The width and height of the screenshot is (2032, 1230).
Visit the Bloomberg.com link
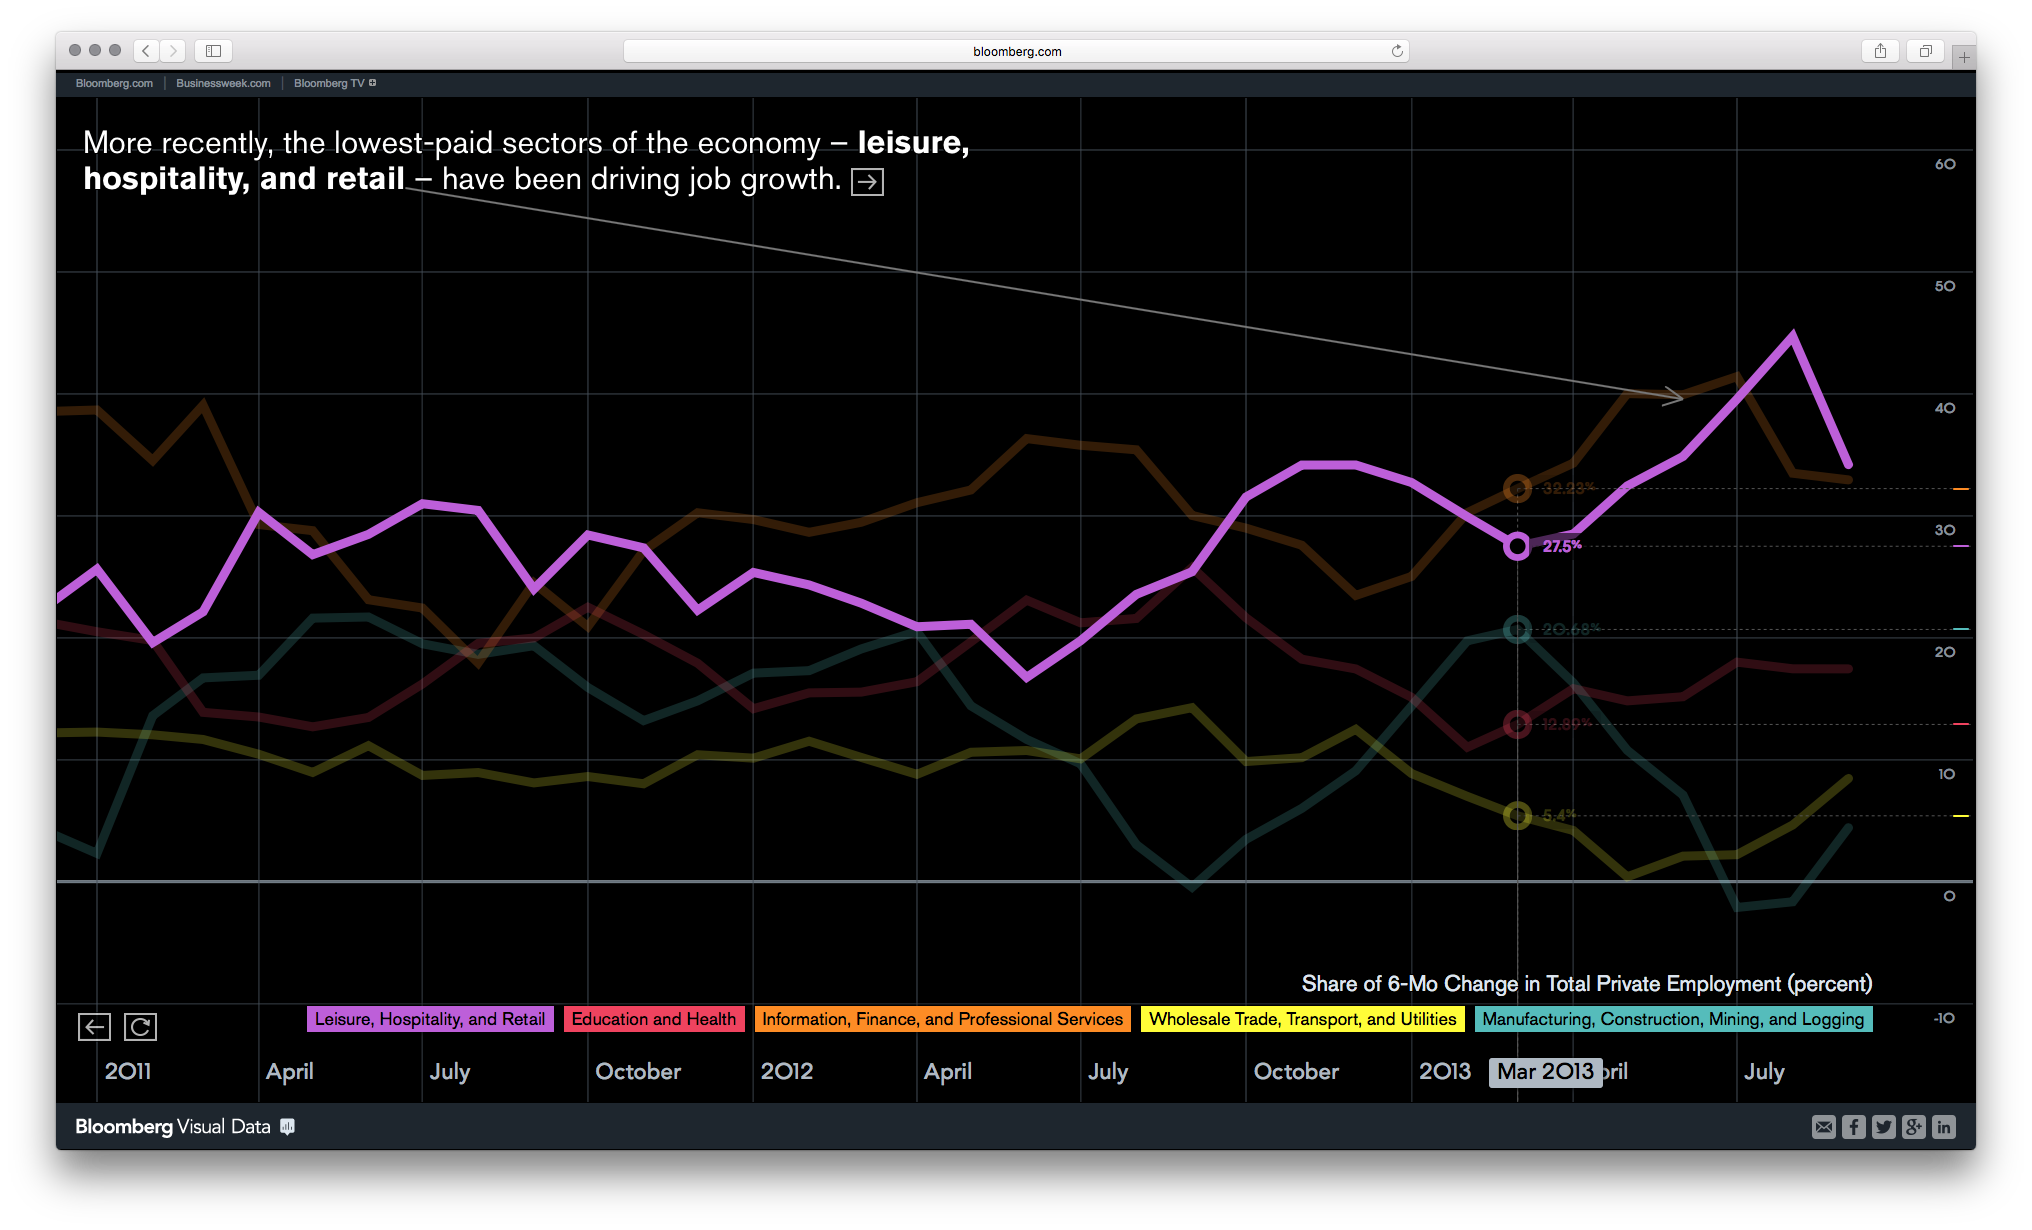[113, 83]
